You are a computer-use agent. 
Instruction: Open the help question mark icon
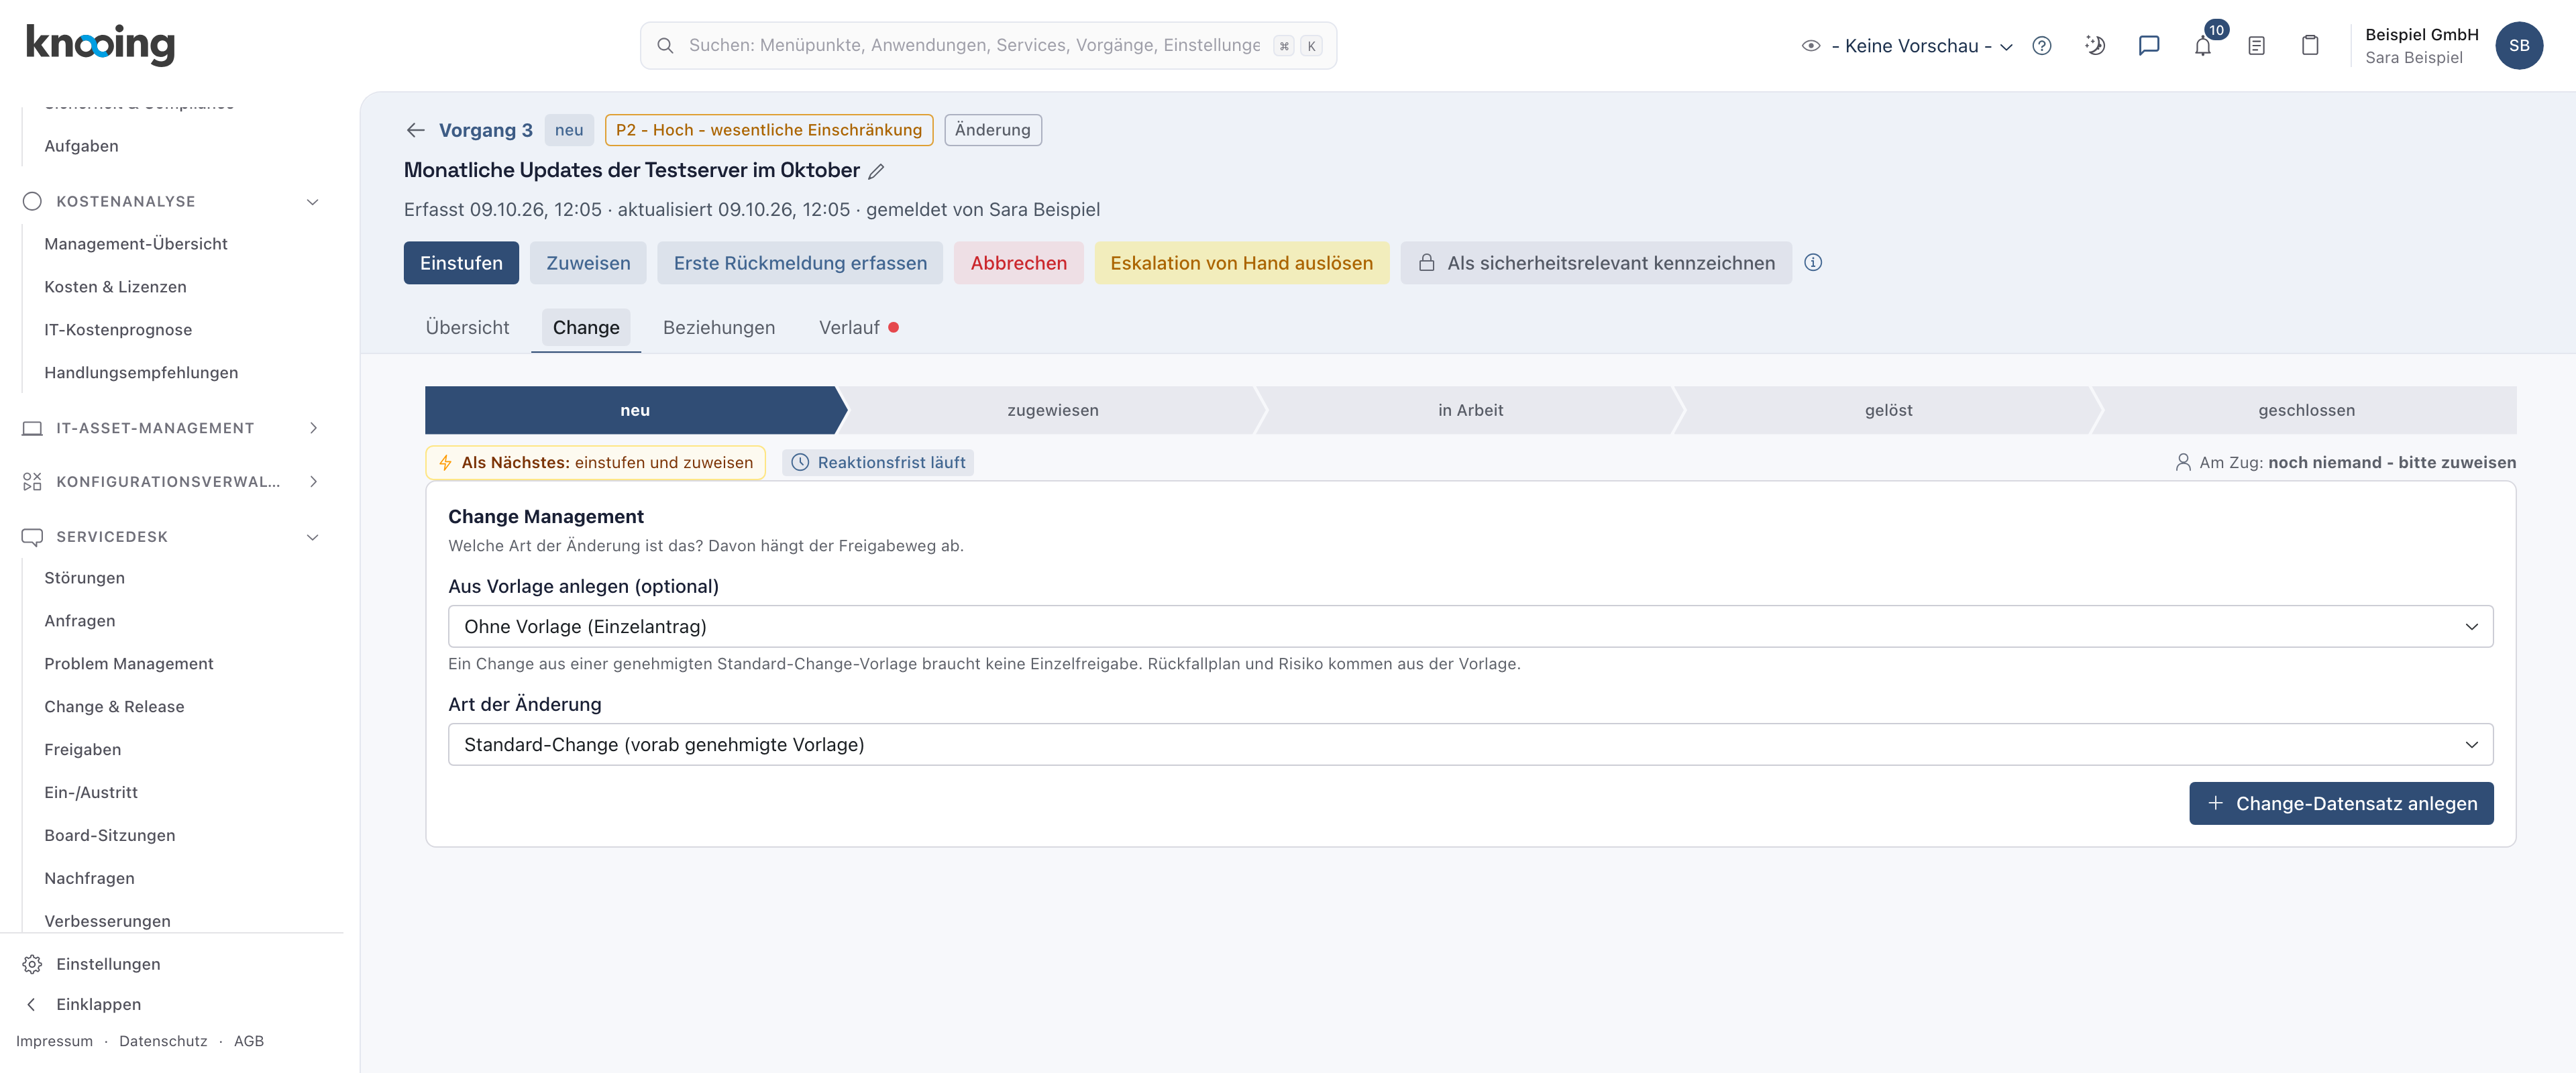pyautogui.click(x=2042, y=46)
